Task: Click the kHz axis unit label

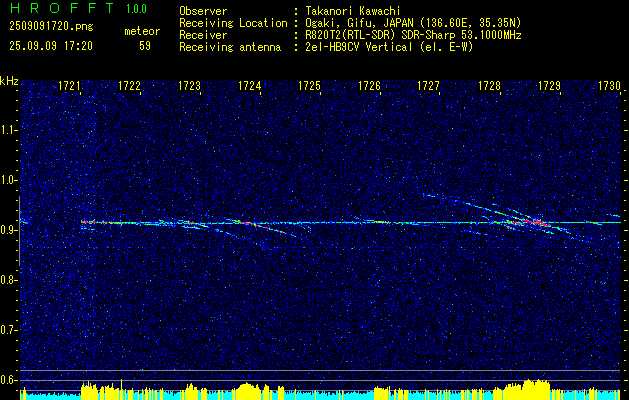Action: pos(9,81)
